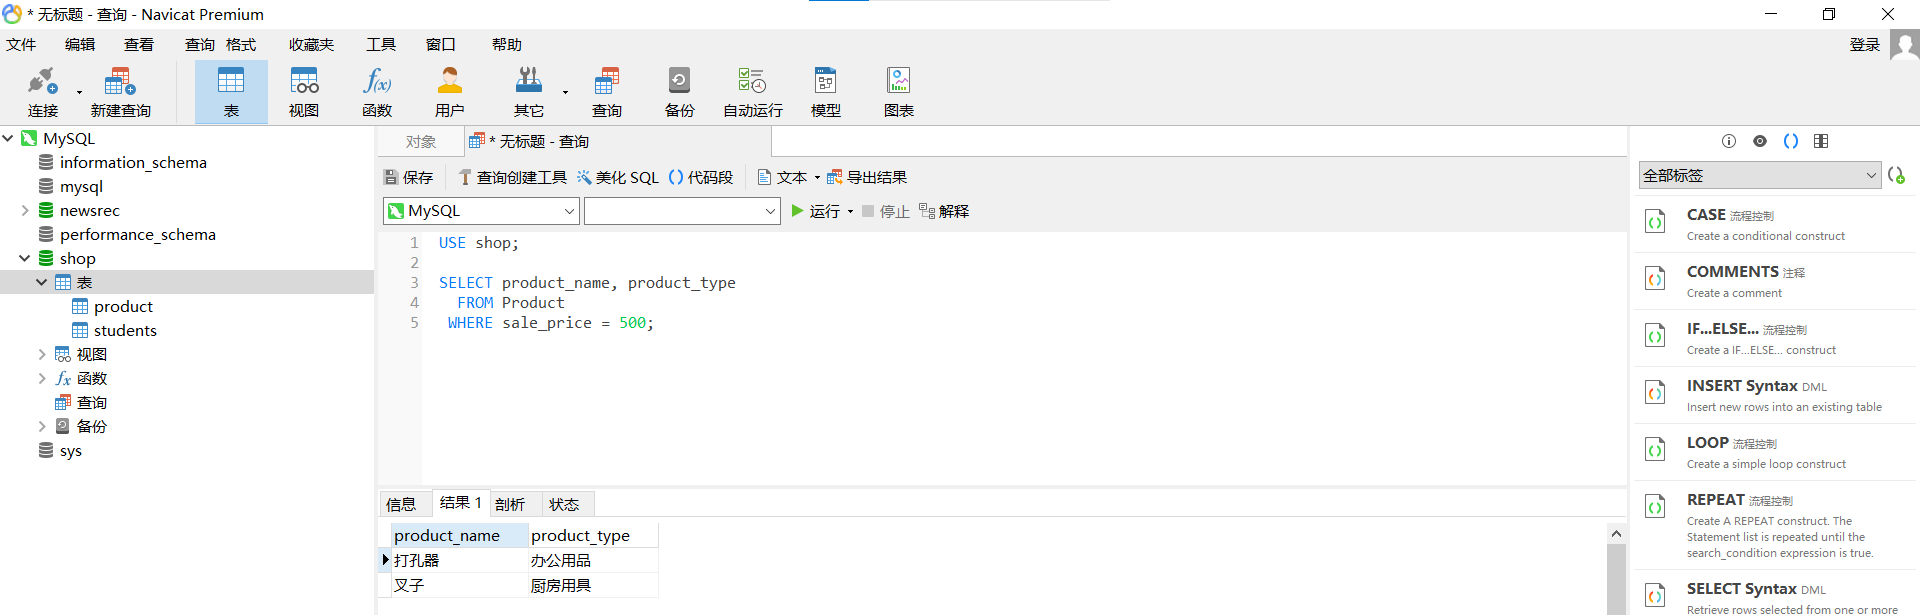Viewport: 1920px width, 615px height.
Task: Expand the Backup (备份) node under shop
Action: click(x=42, y=426)
